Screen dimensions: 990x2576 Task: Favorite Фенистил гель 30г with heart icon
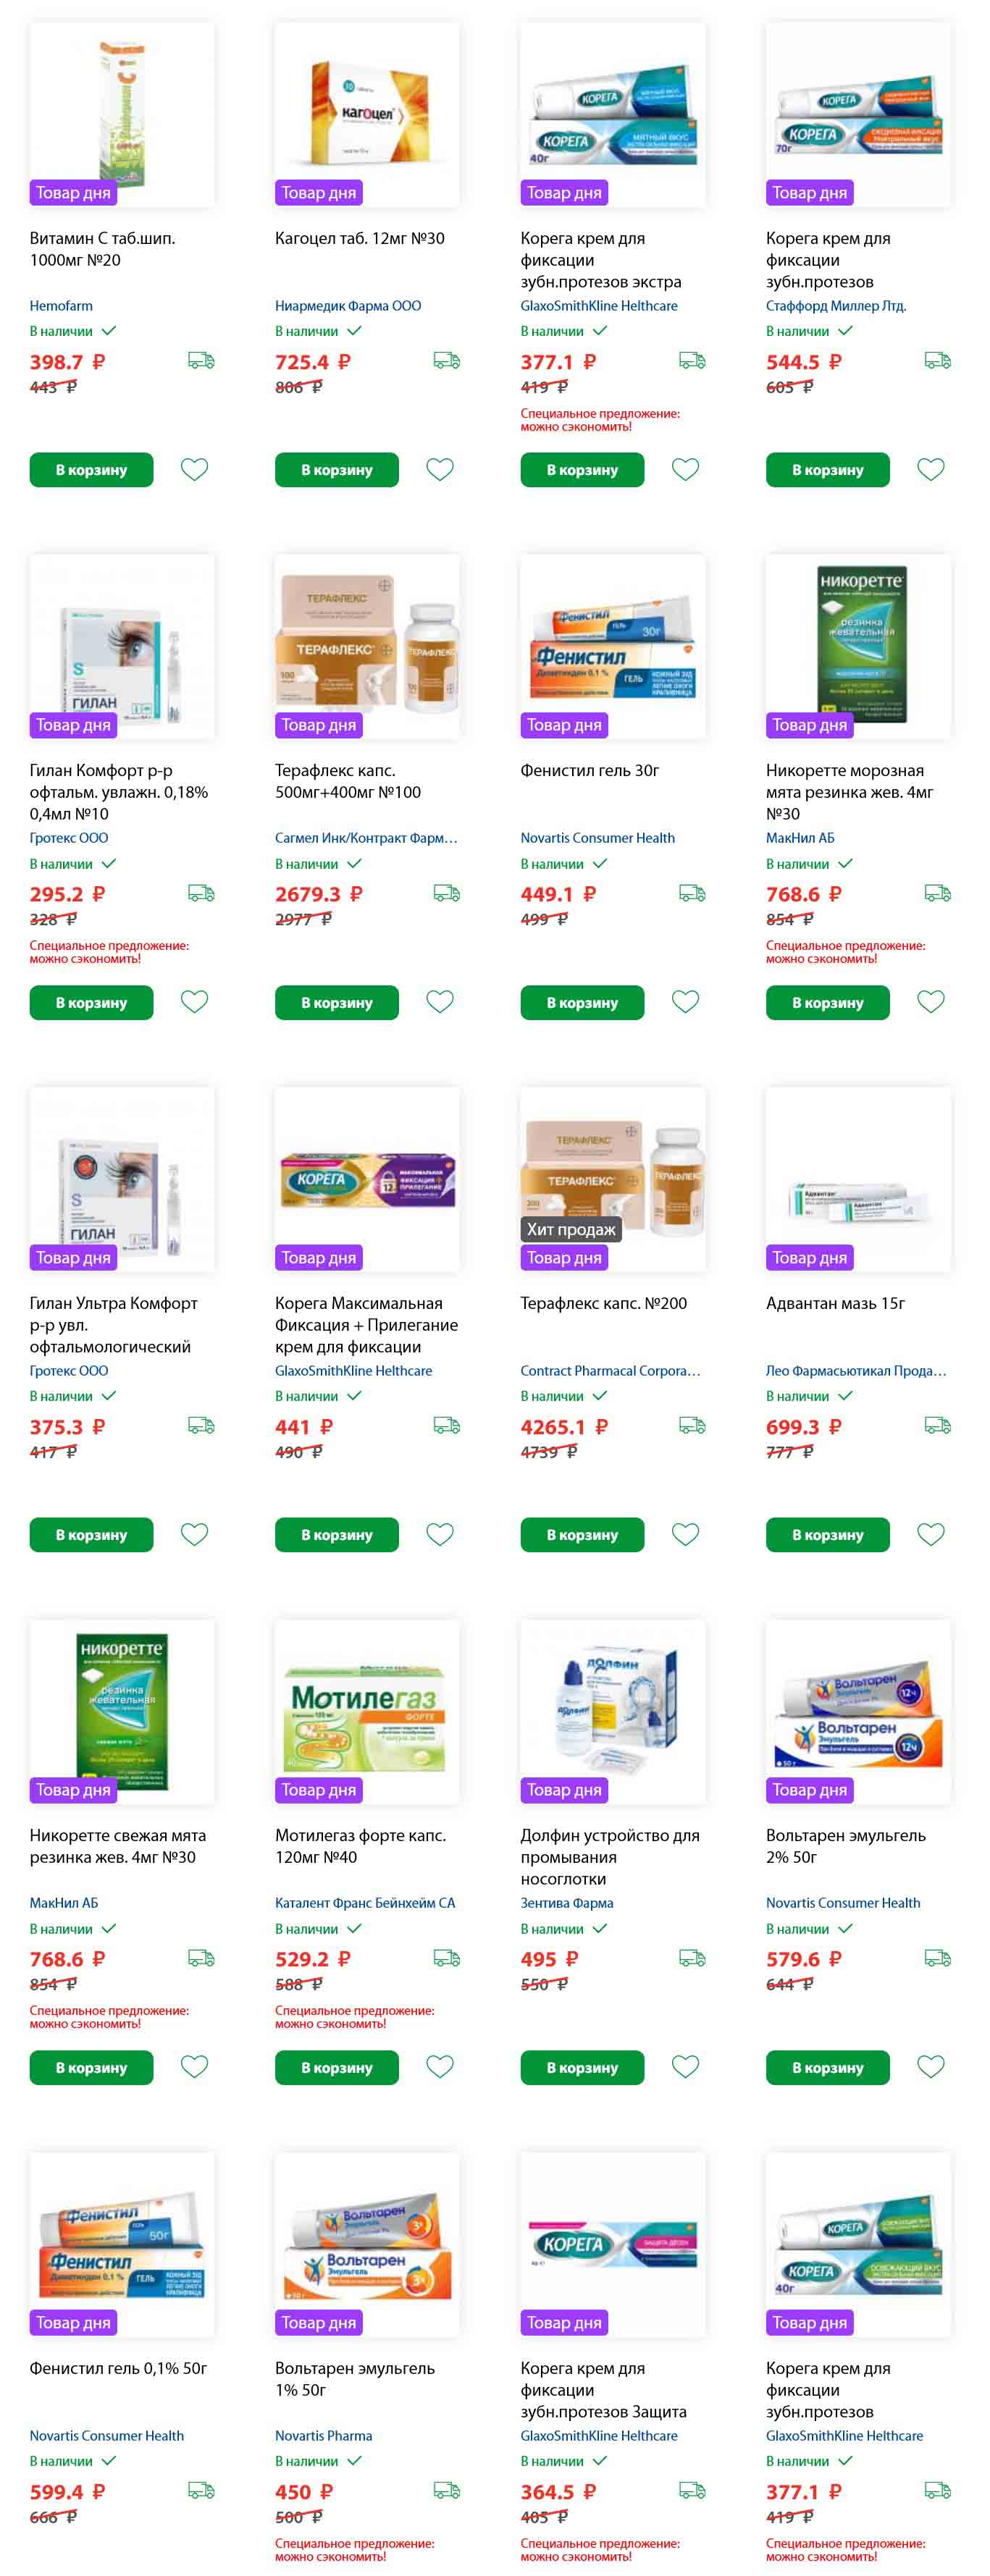pos(685,1001)
